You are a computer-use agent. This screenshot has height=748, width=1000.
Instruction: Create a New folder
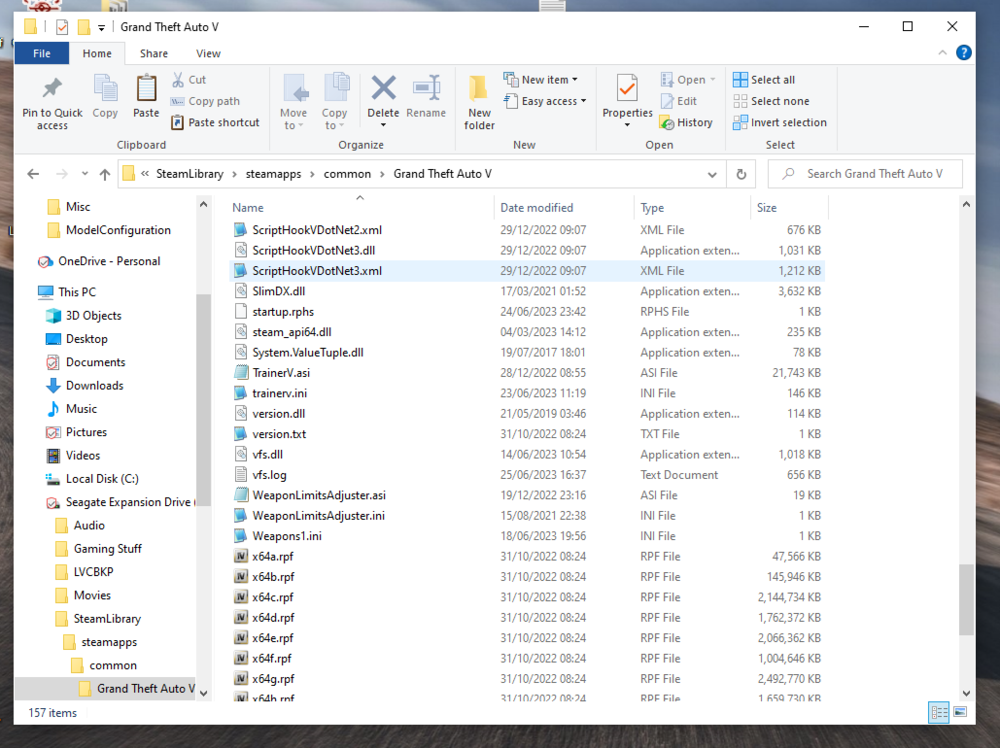479,99
